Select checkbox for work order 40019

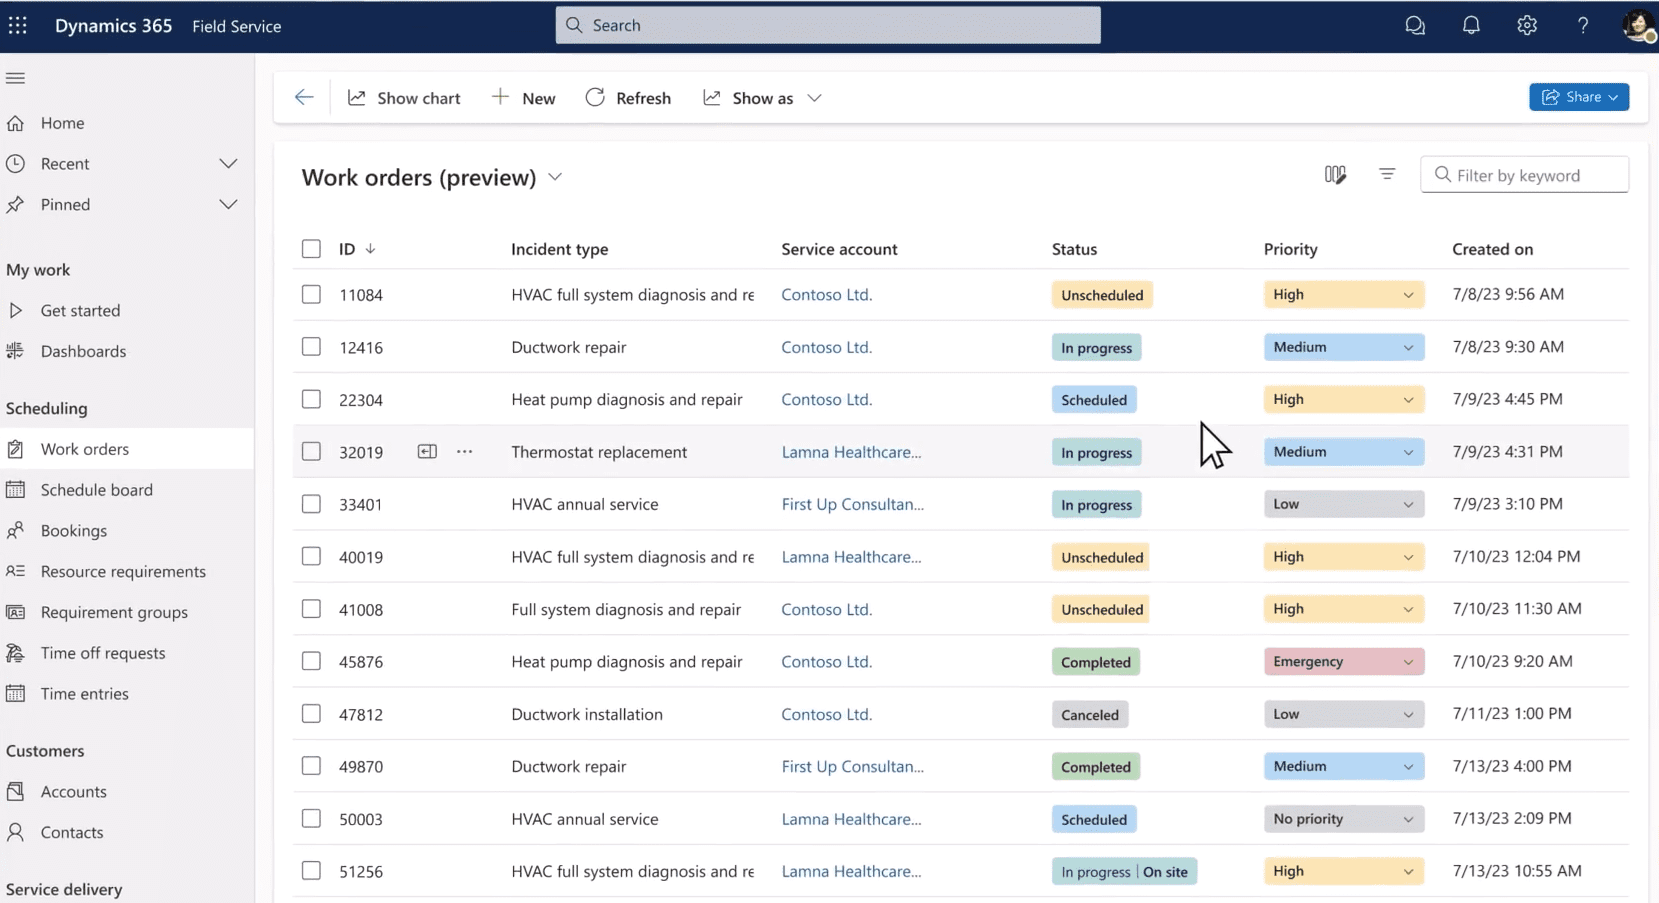(x=312, y=557)
